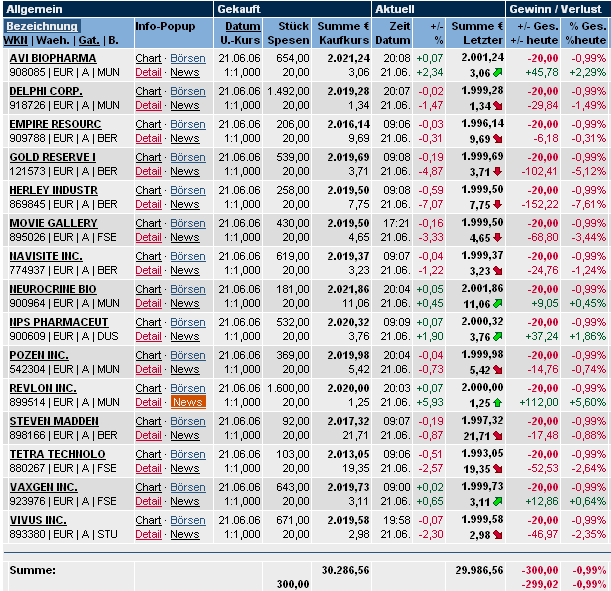Open Chart link for NPS PHARMACEUT
The height and width of the screenshot is (591, 611).
coord(148,323)
